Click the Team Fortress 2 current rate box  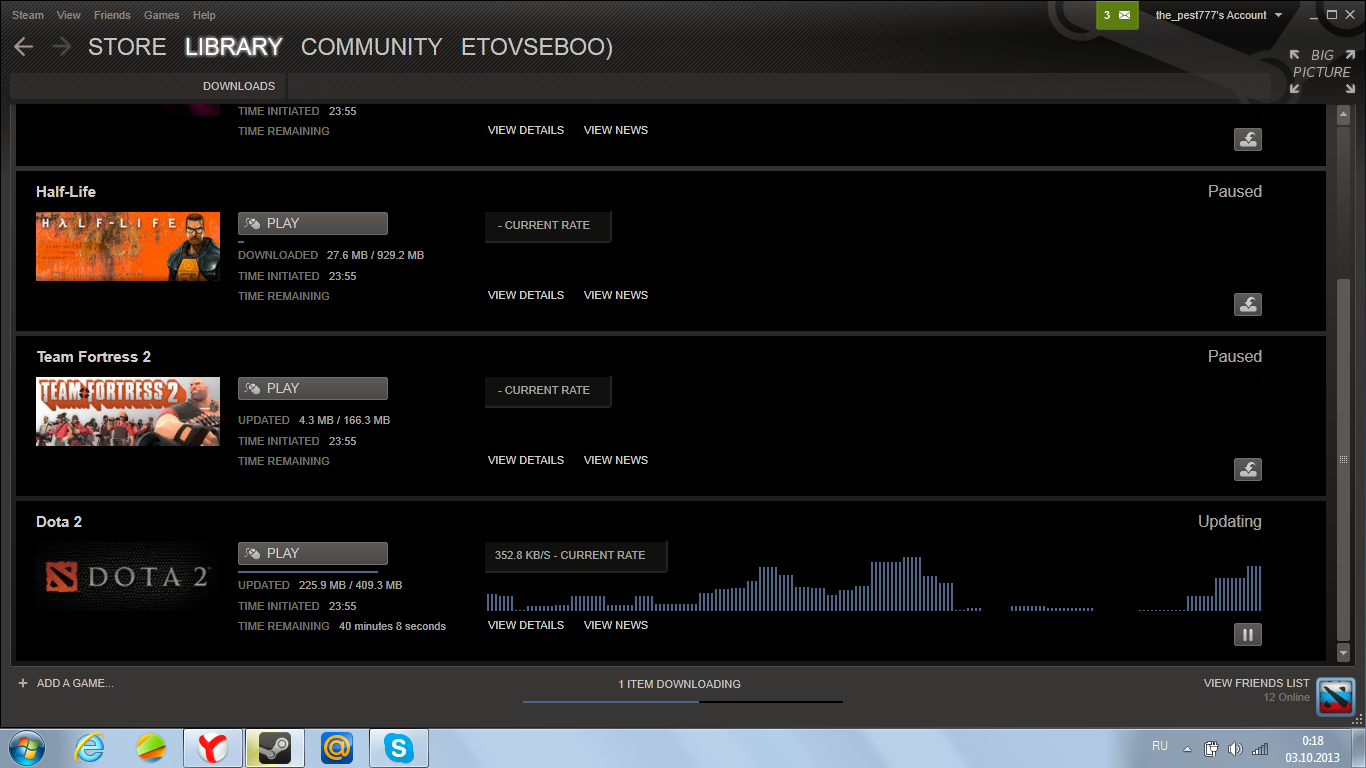click(x=548, y=391)
